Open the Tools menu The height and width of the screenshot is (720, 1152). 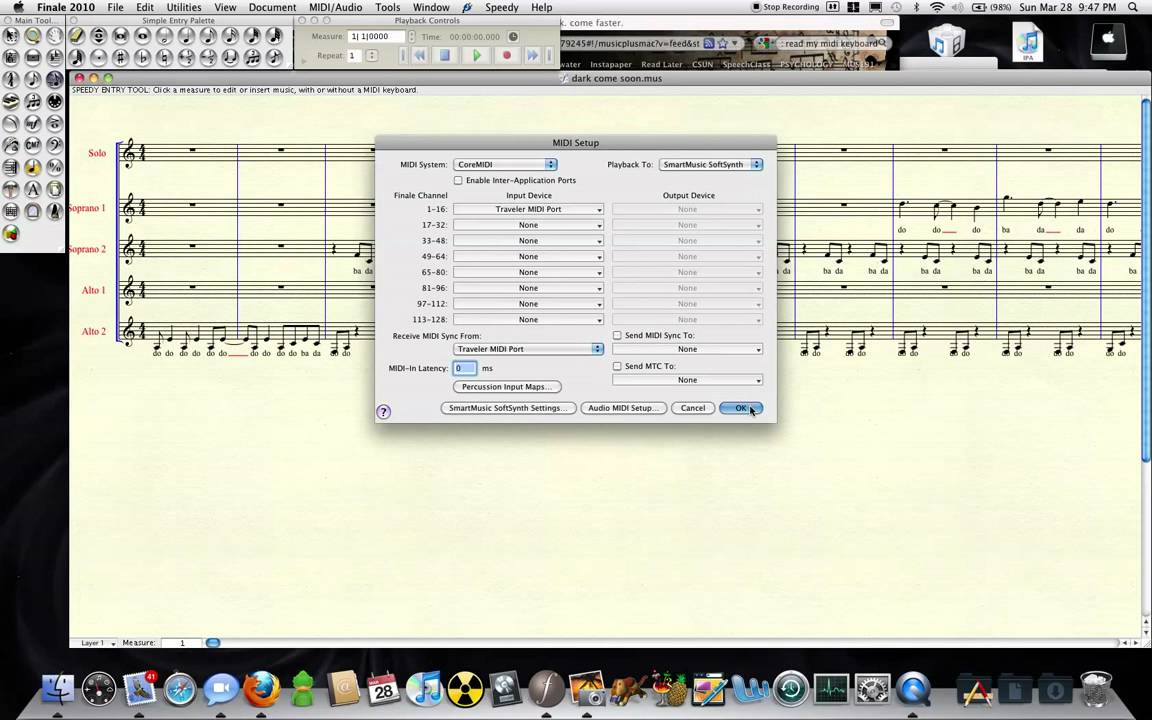coord(387,7)
